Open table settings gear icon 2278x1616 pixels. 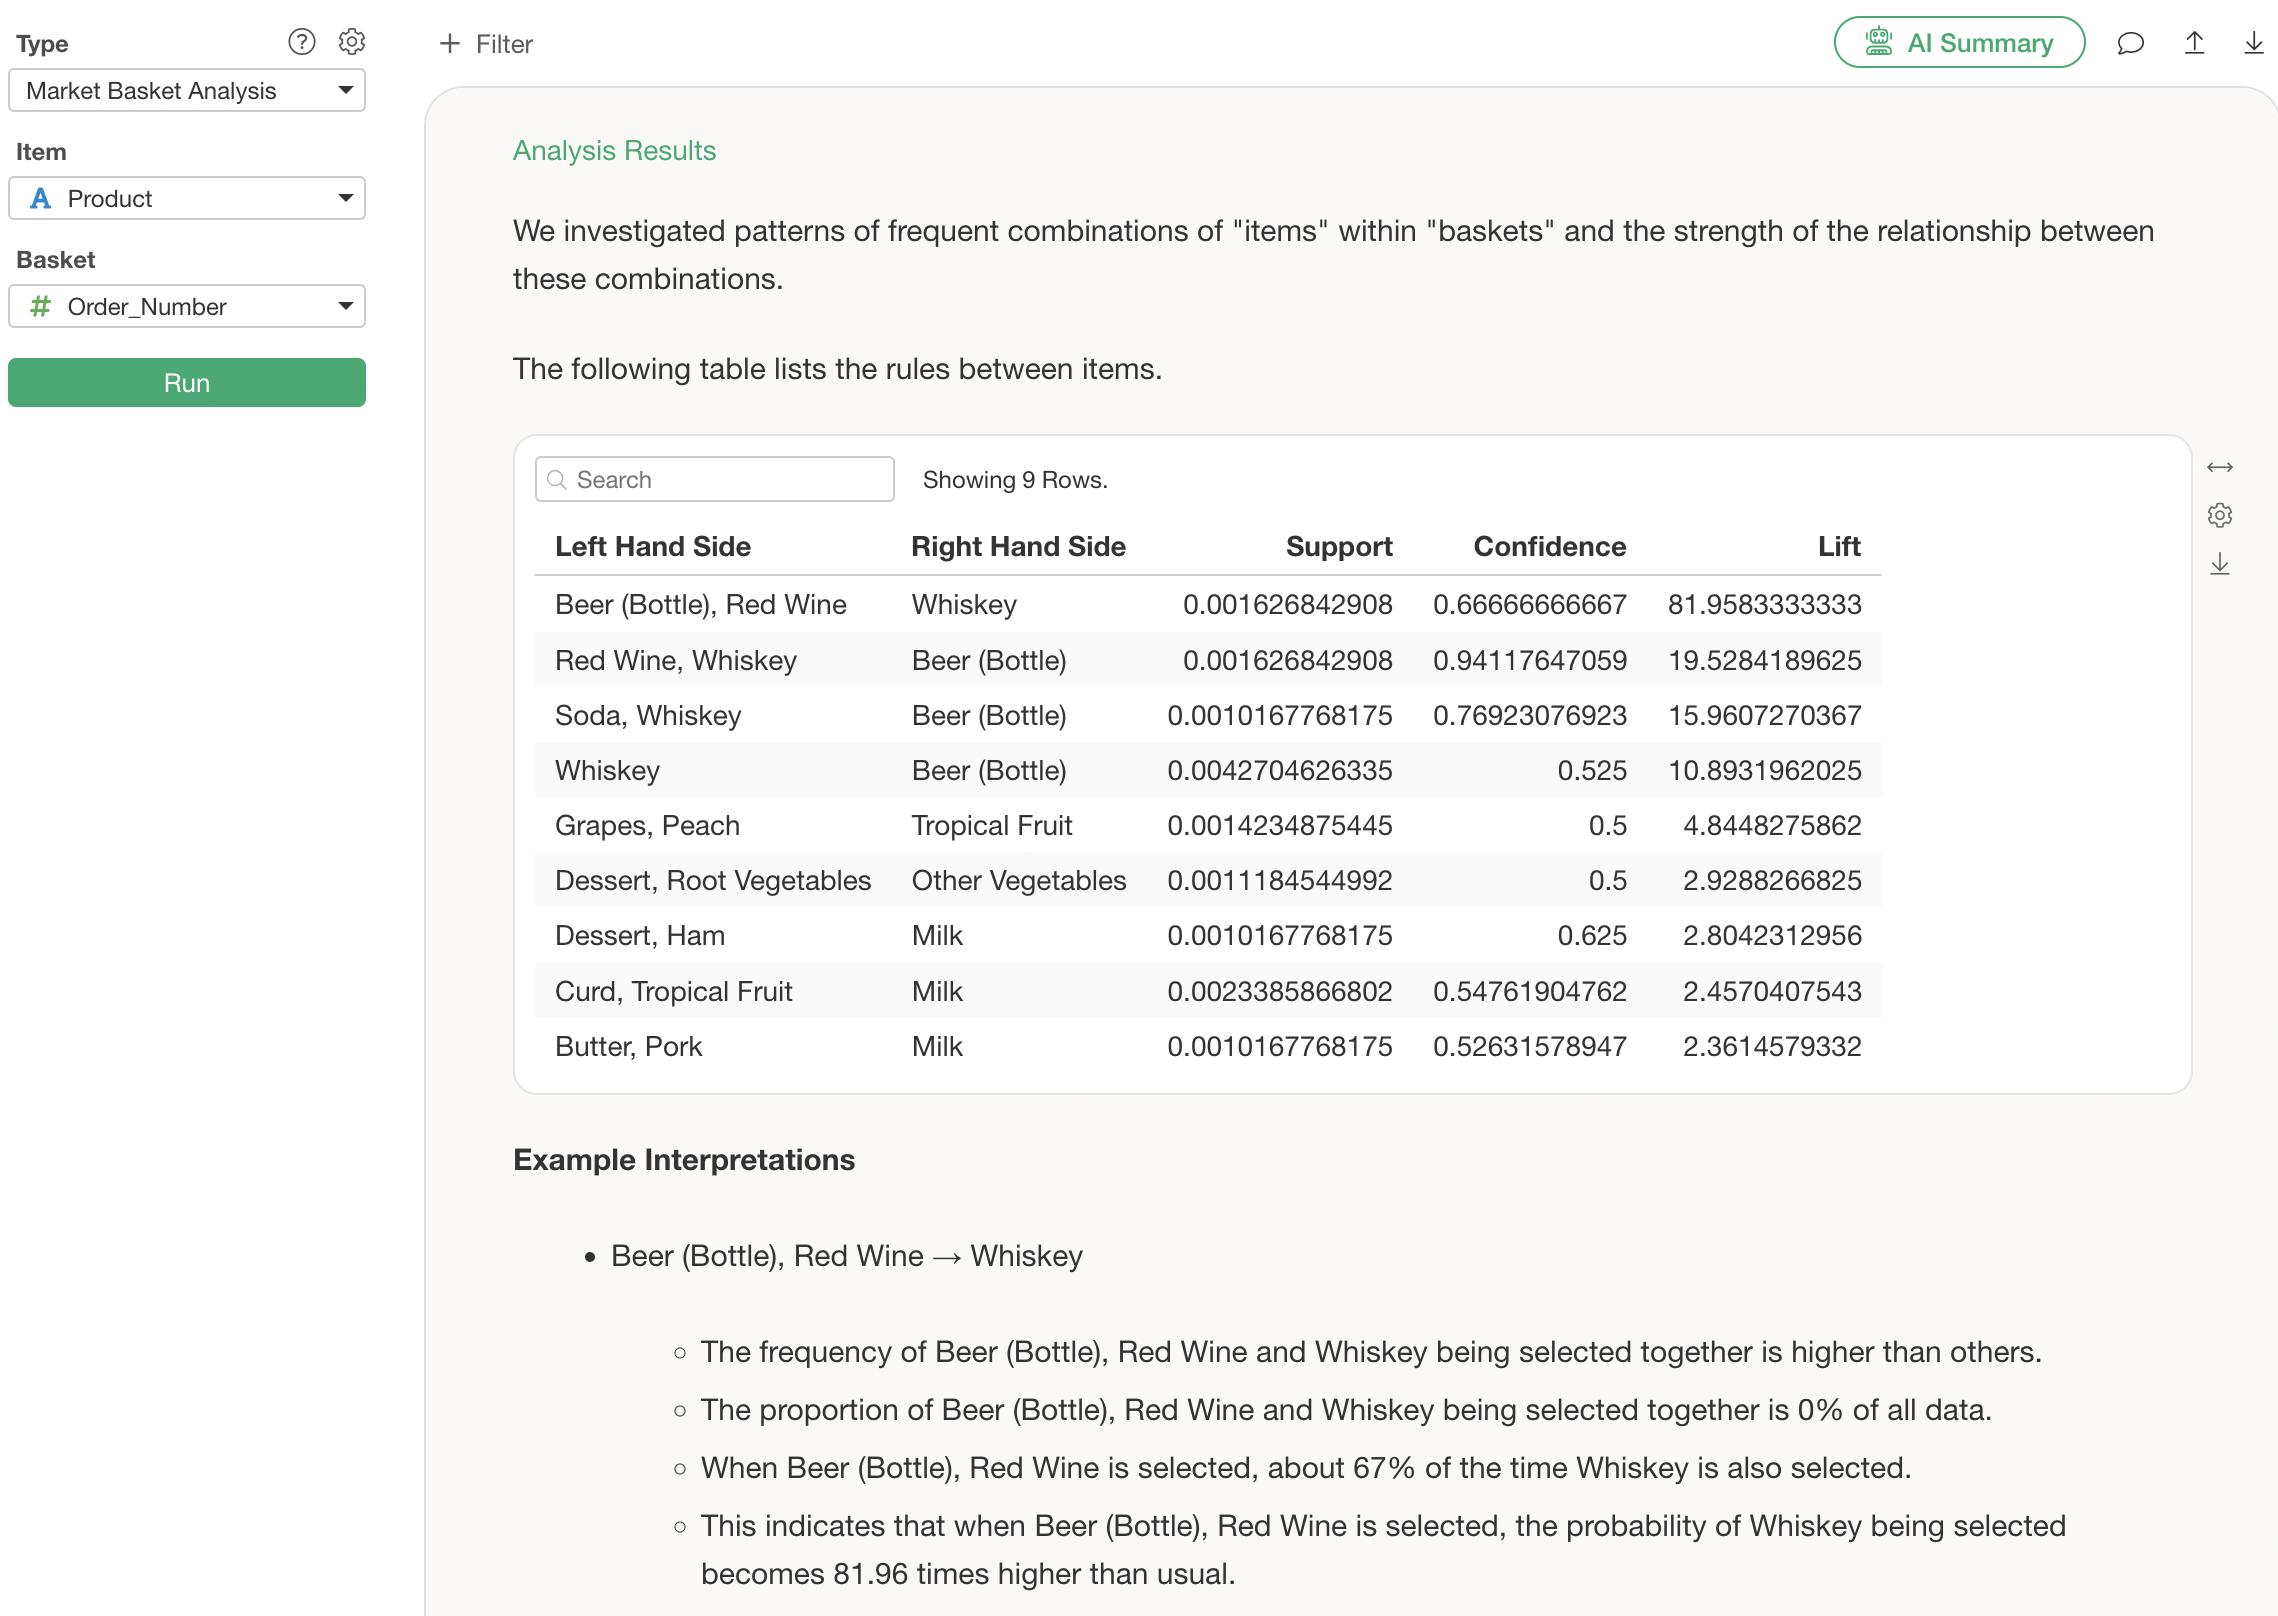coord(2219,515)
